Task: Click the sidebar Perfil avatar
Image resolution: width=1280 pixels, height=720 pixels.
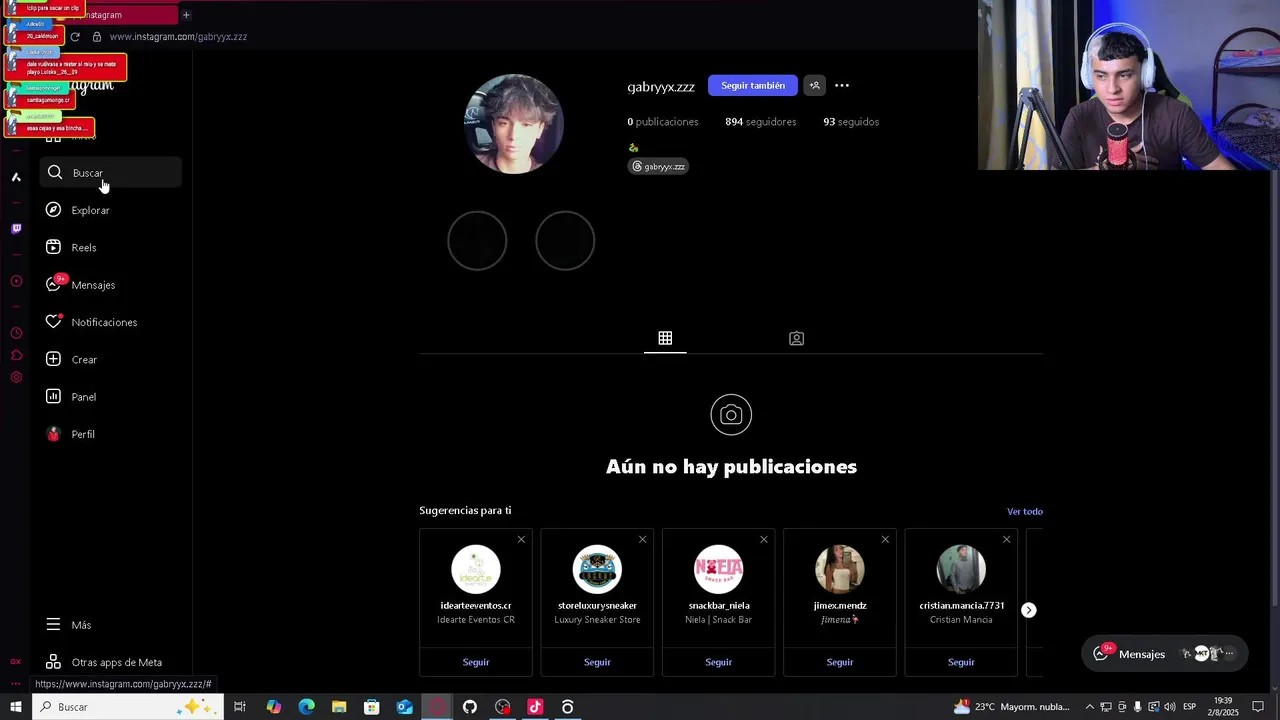Action: click(54, 434)
